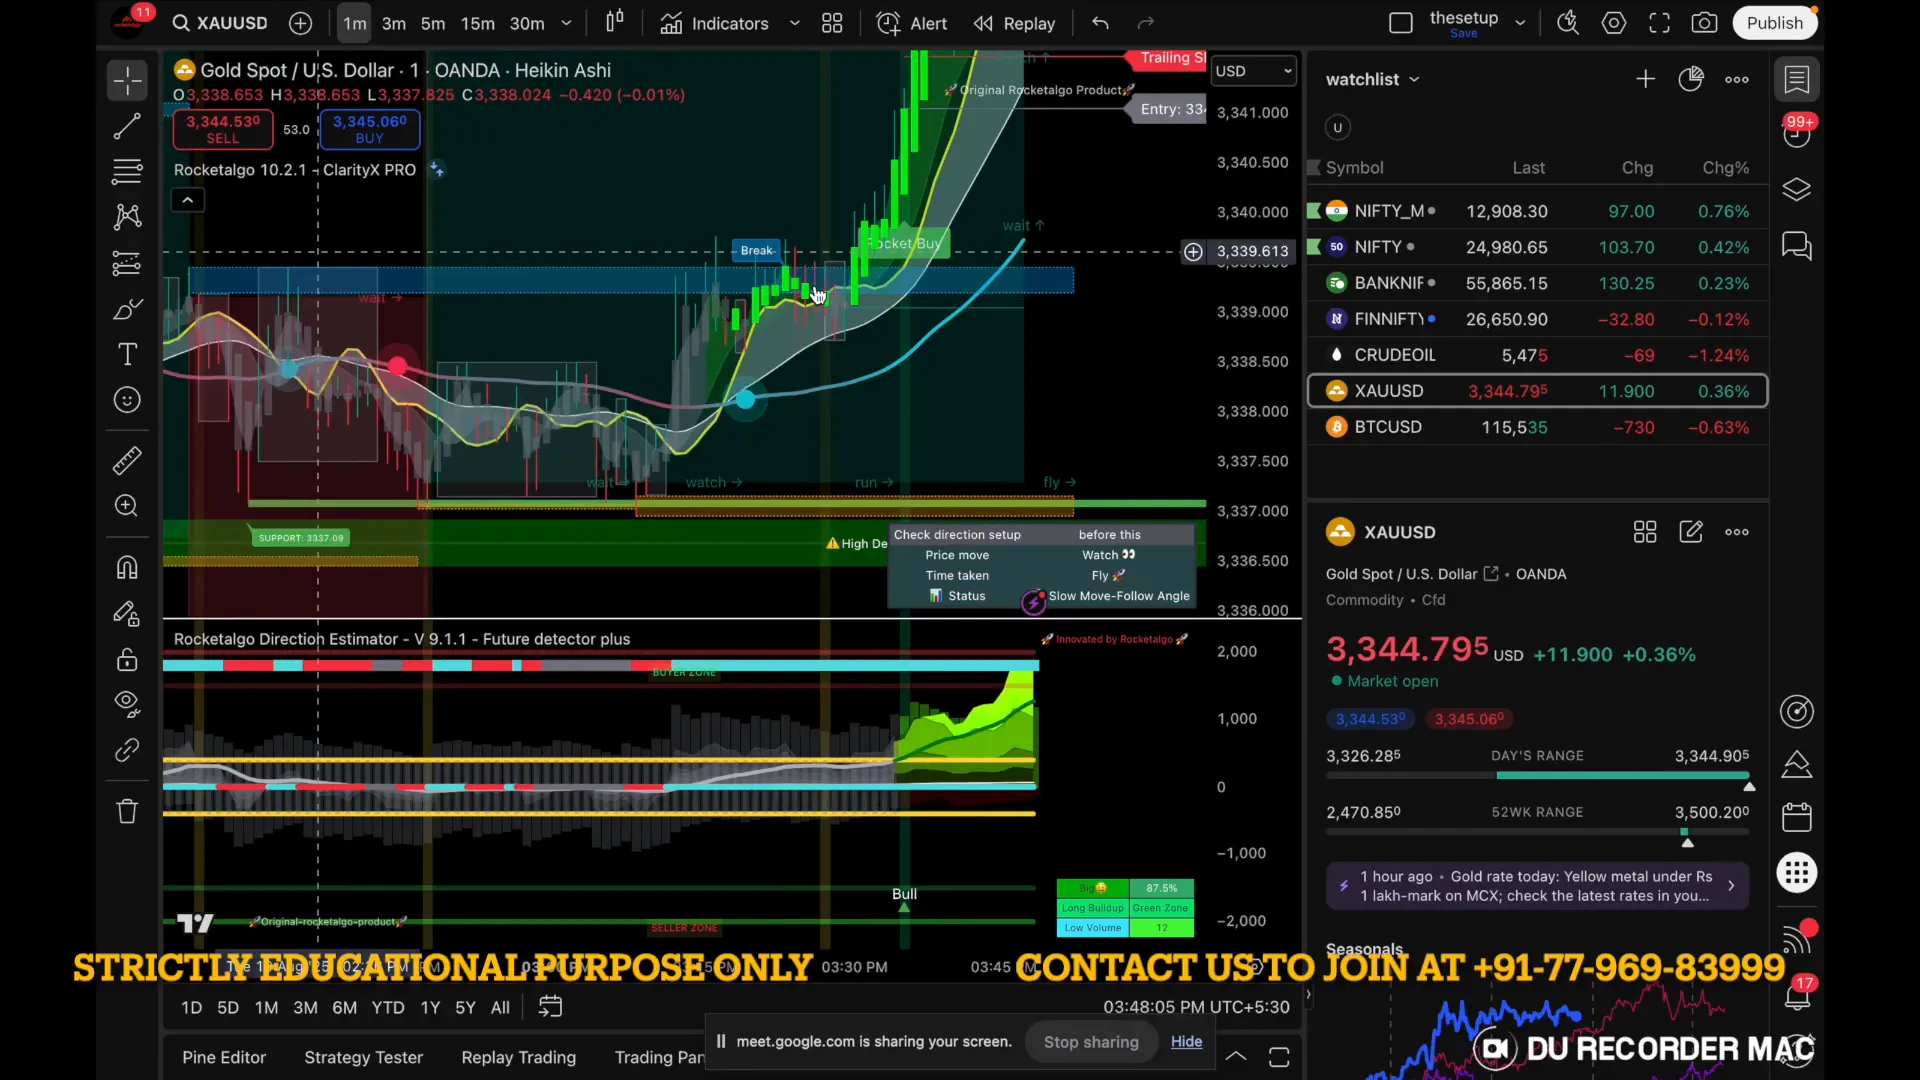Open chart settings hexagon icon

1614,23
